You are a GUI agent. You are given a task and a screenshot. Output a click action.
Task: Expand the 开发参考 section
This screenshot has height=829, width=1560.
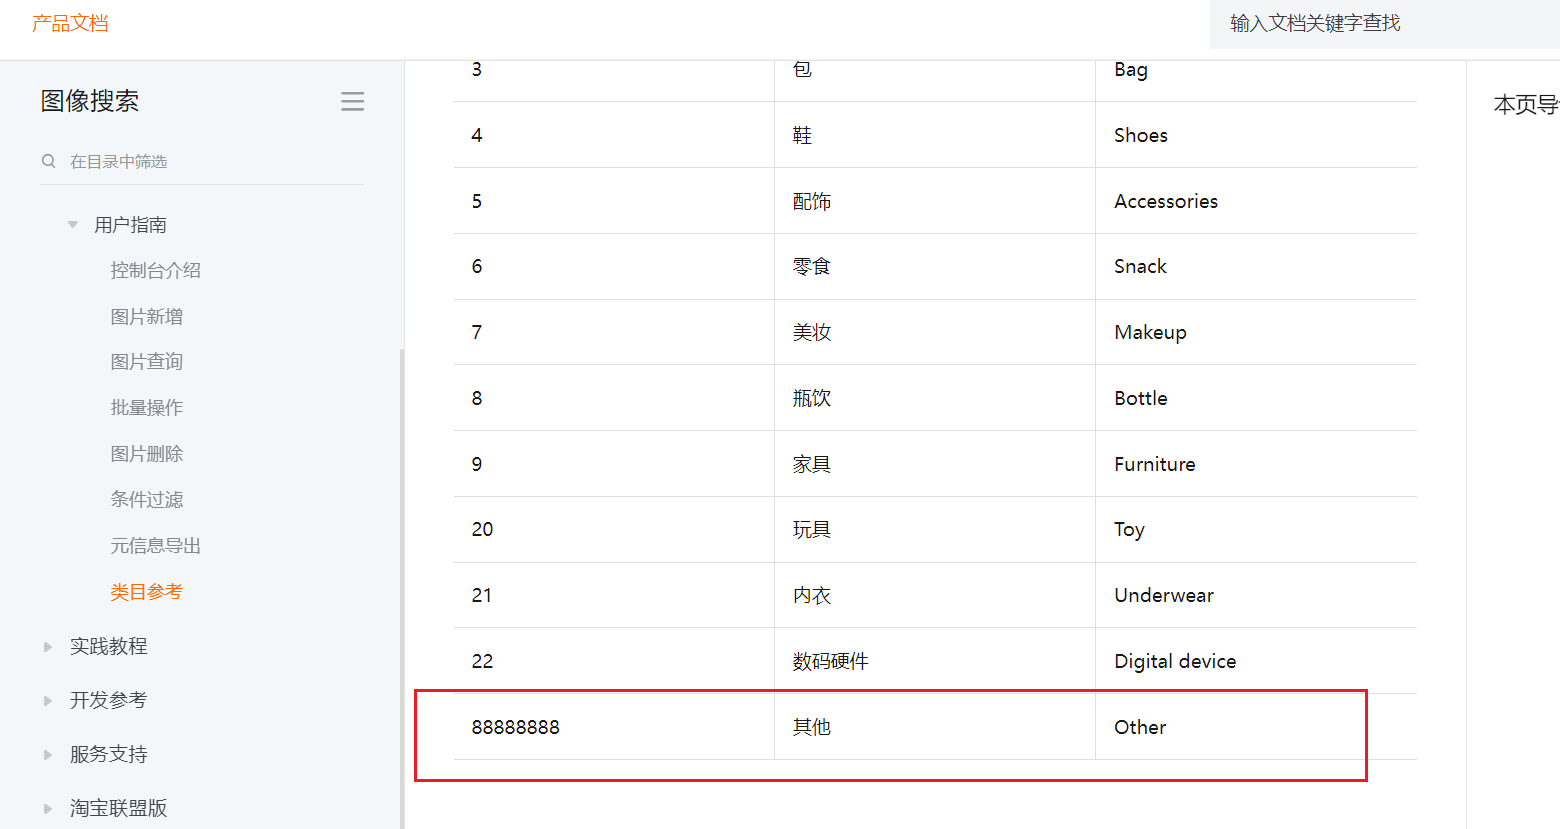click(x=47, y=701)
